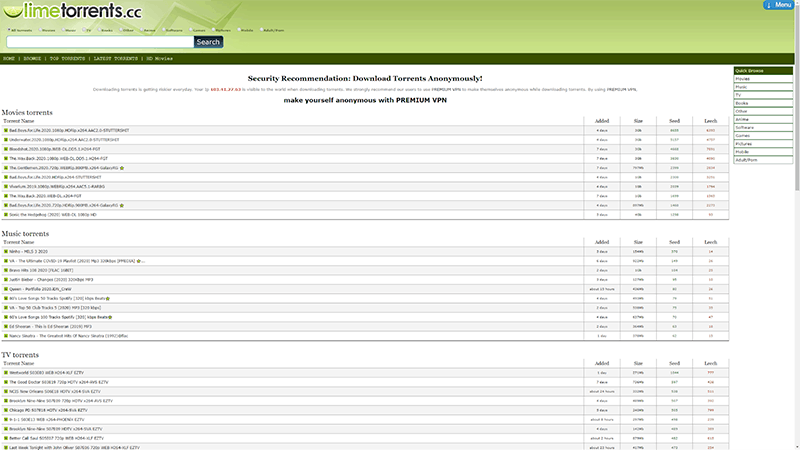Click download icon beside Sonic the Hedgehog torrent
The width and height of the screenshot is (800, 450).
6,215
